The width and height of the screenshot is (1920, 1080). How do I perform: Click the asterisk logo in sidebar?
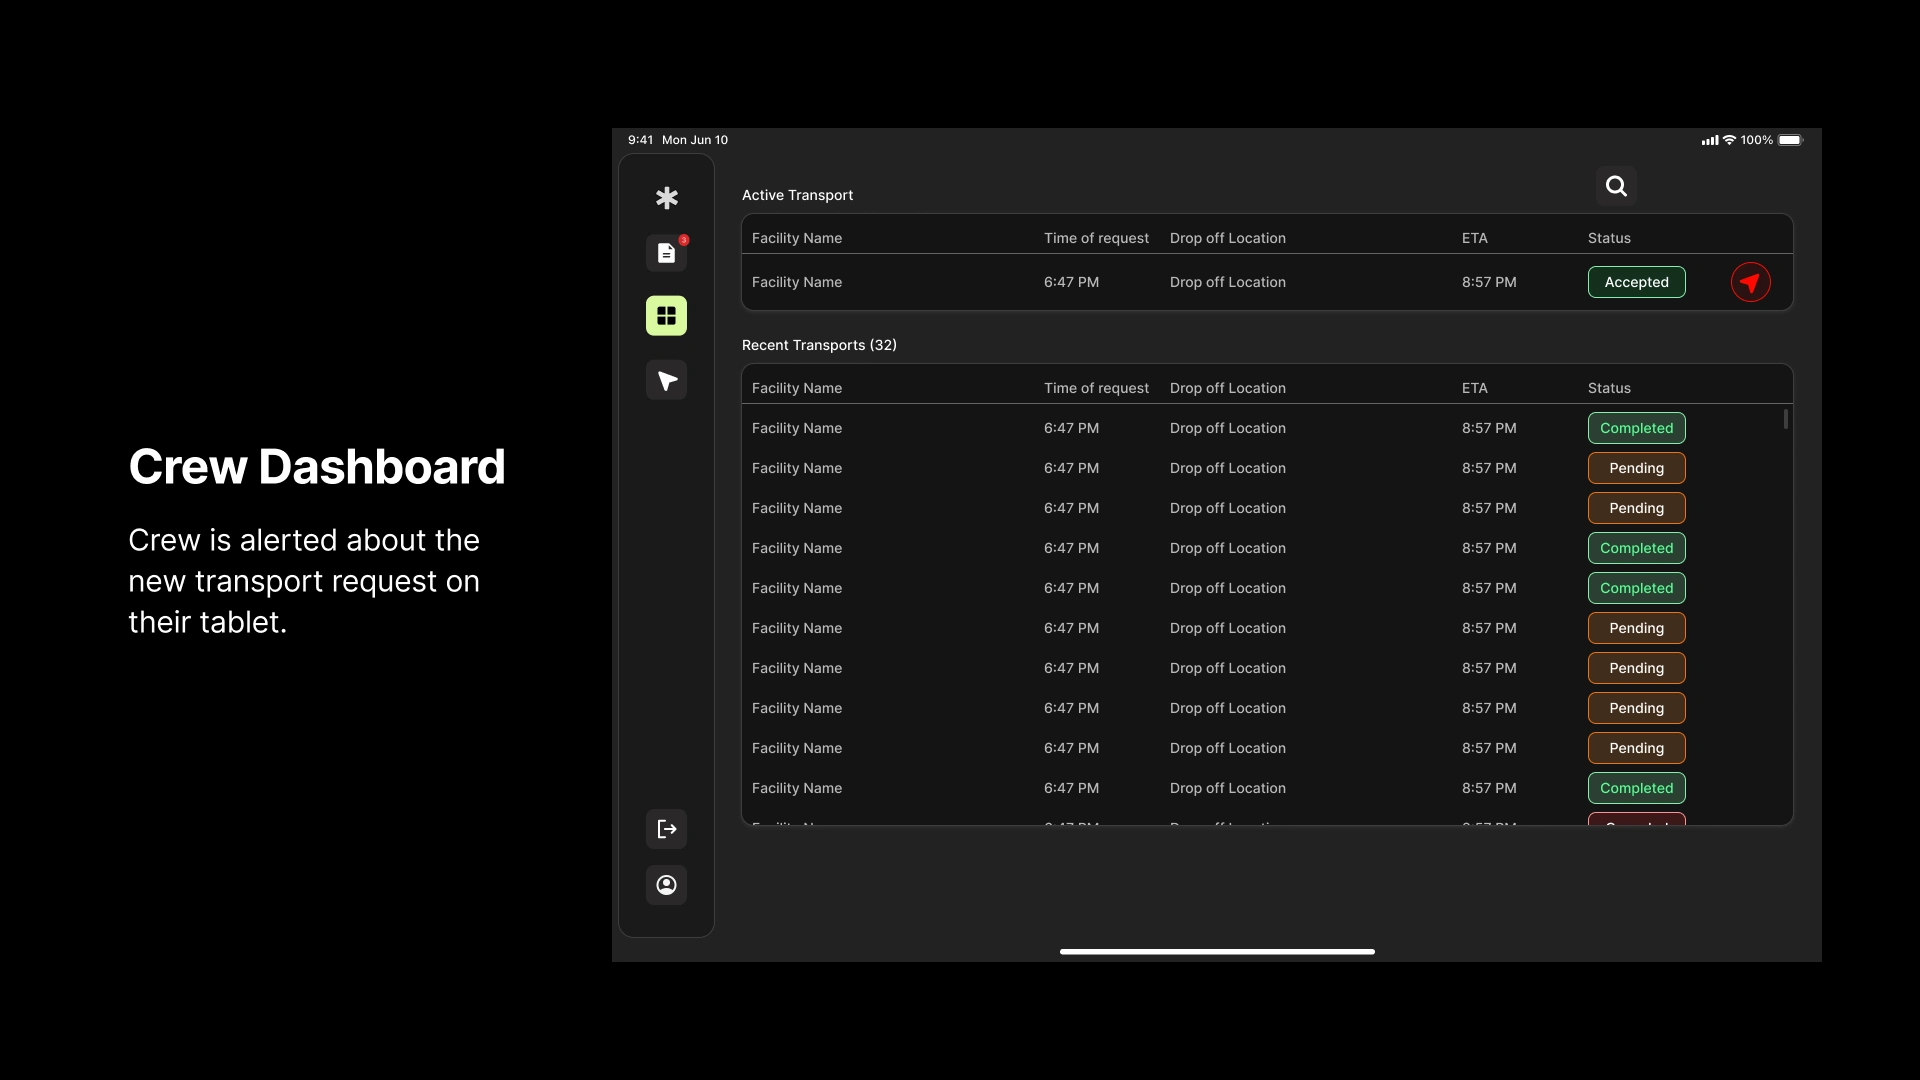tap(667, 198)
